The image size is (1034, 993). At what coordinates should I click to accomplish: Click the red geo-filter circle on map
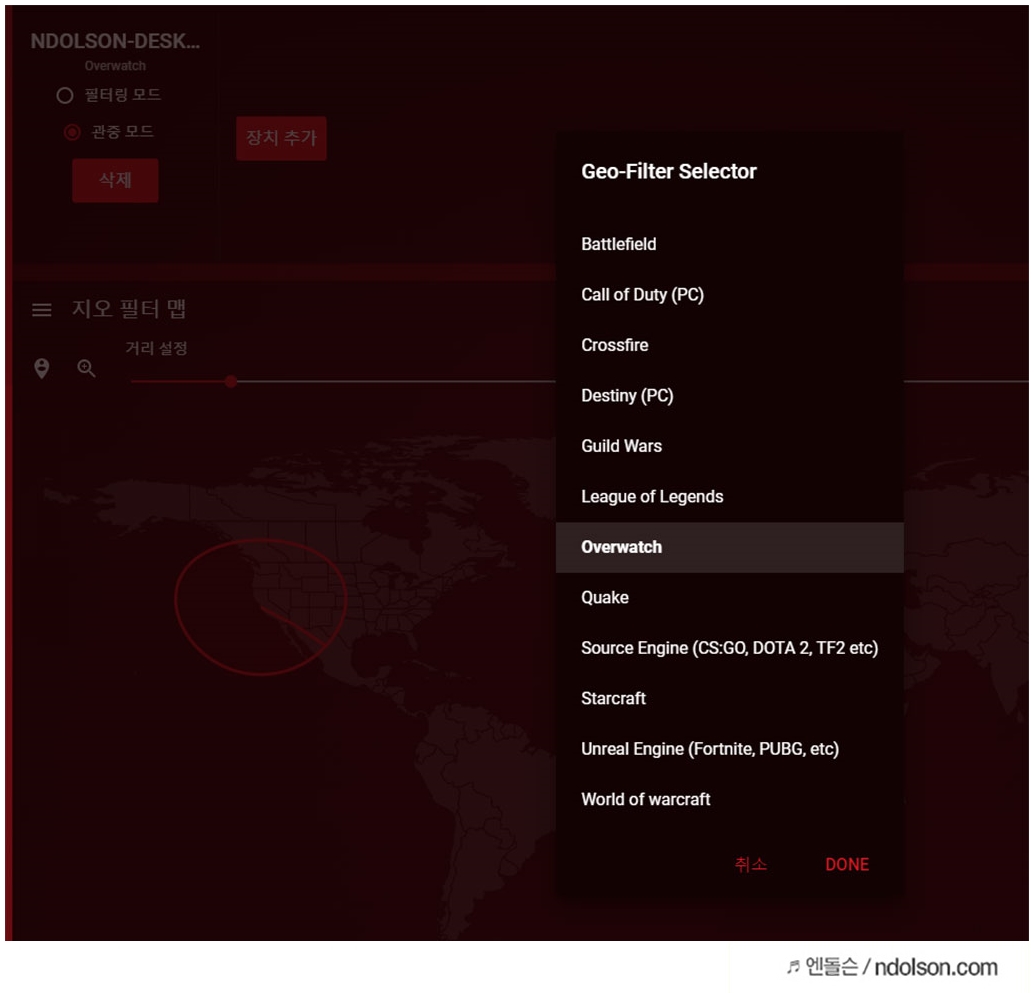point(260,607)
